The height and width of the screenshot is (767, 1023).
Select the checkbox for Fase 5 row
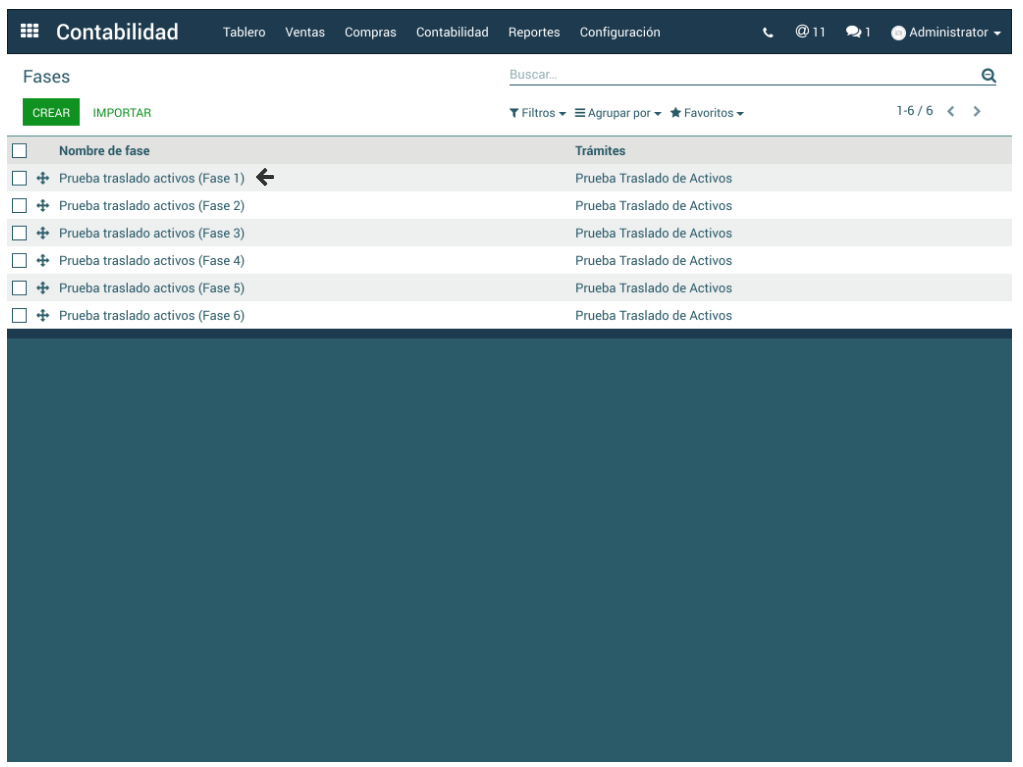(x=19, y=288)
